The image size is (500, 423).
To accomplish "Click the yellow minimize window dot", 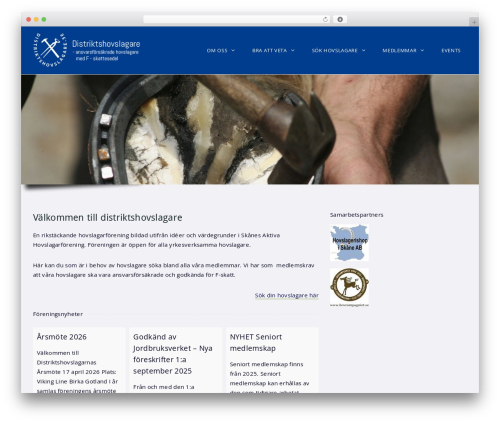I will (x=36, y=19).
